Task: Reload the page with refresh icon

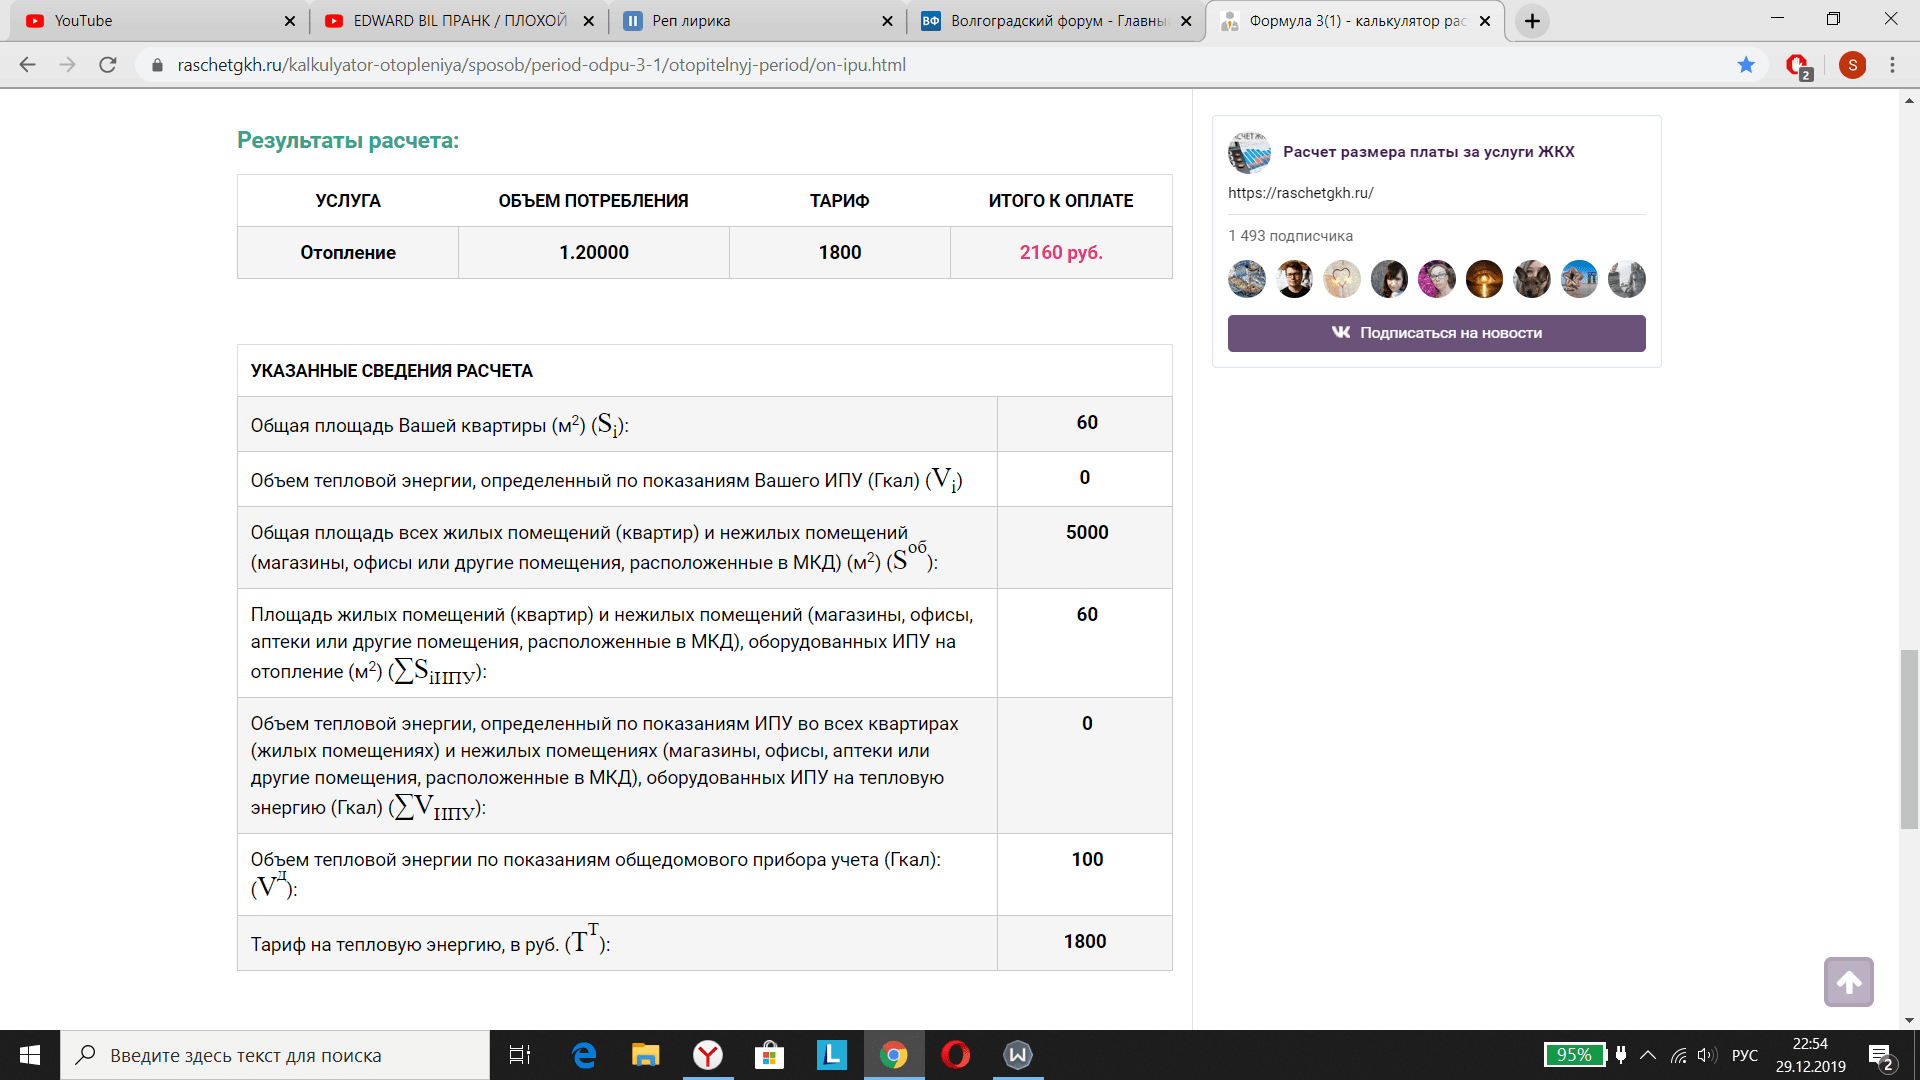Action: (x=108, y=65)
